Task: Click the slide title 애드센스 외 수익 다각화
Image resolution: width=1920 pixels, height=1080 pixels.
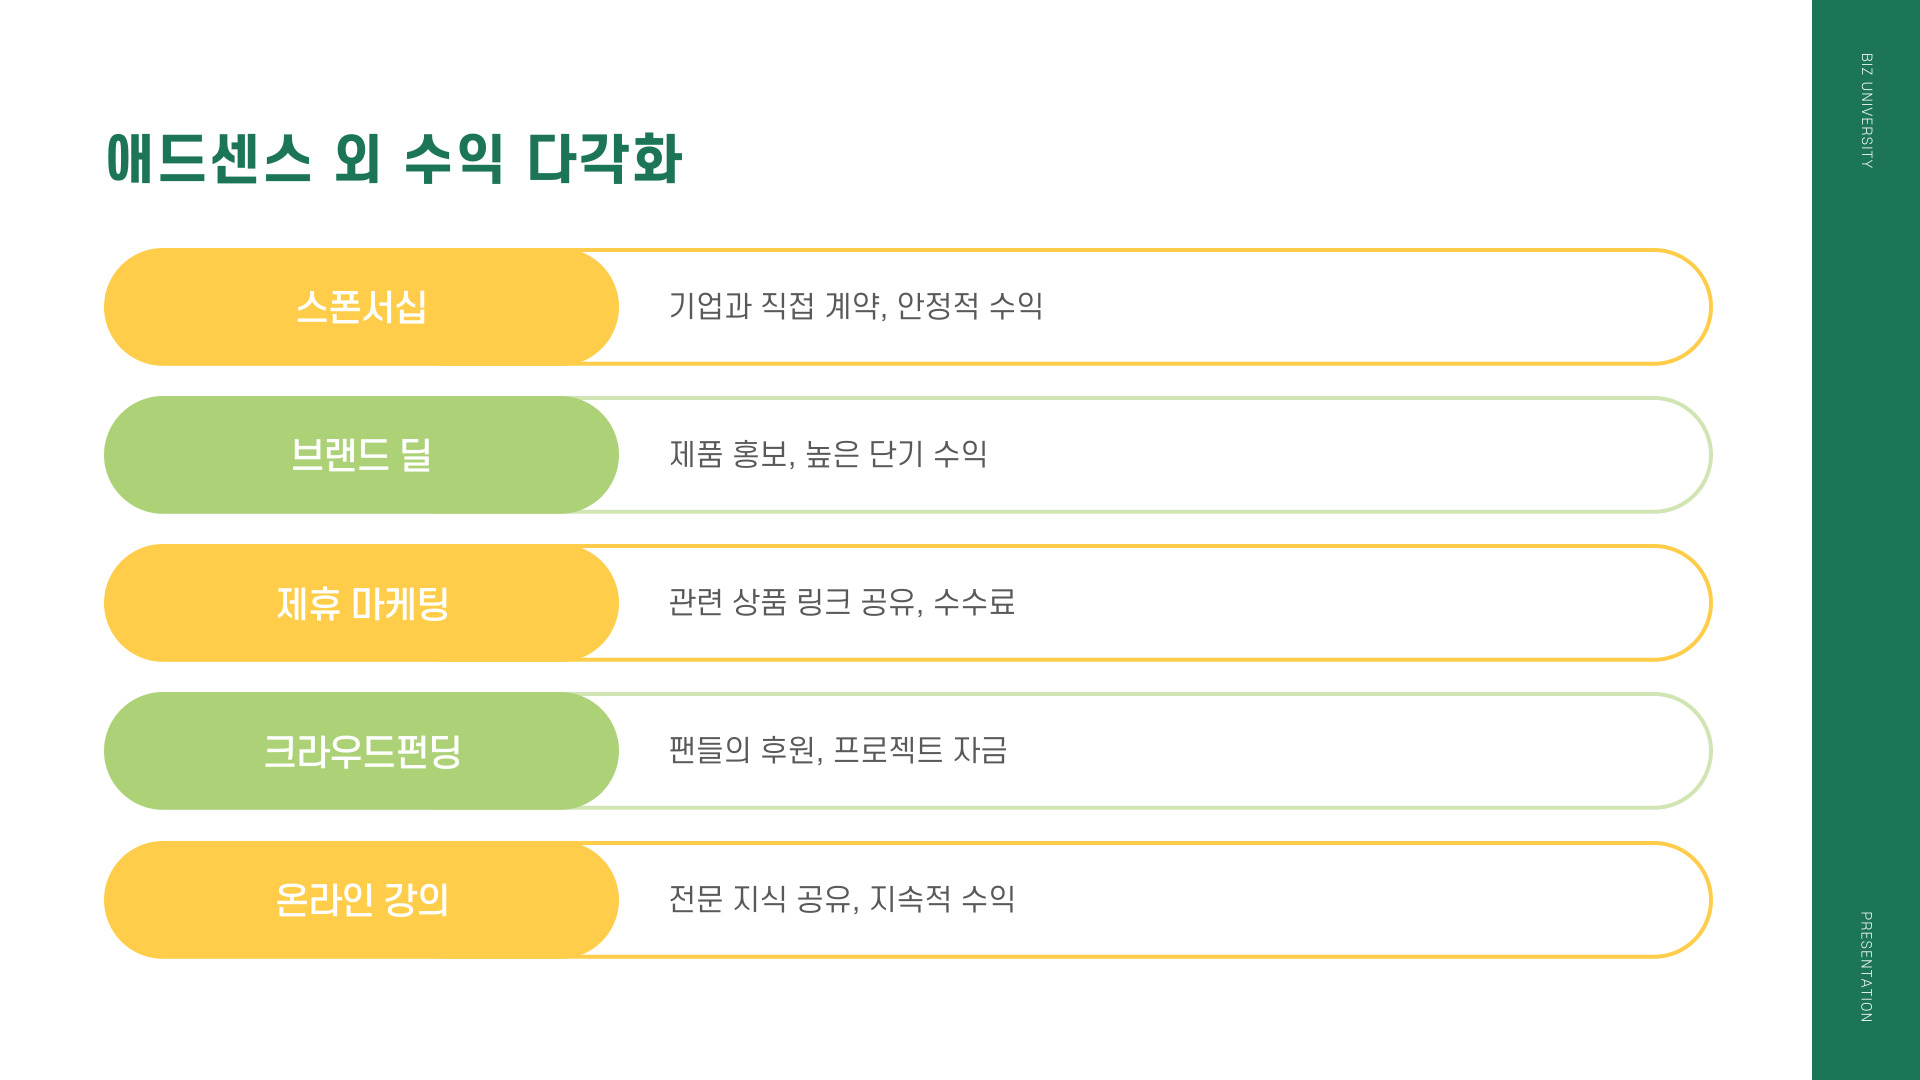Action: coord(394,158)
